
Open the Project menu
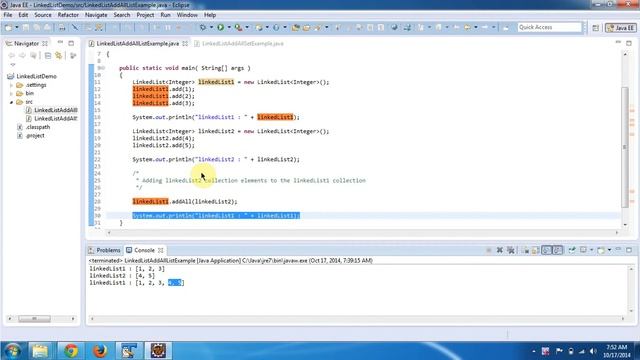145,15
